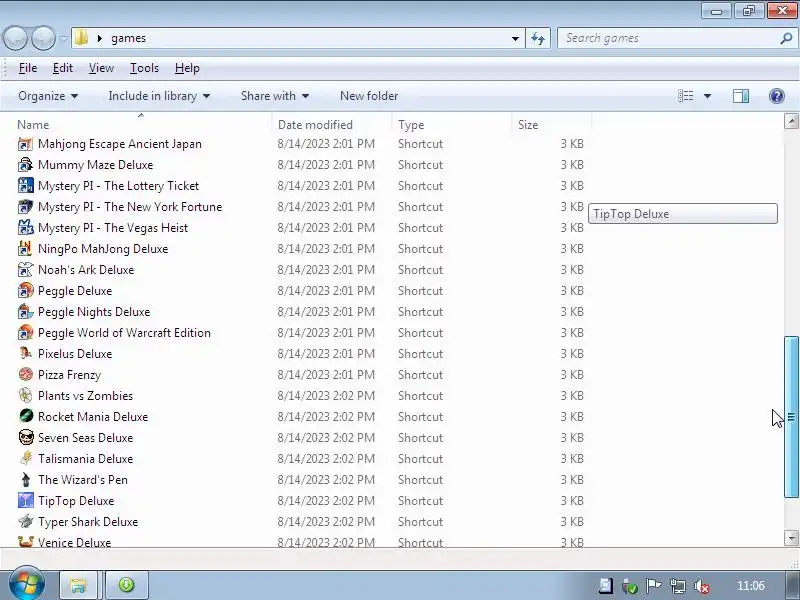Open the File menu
The width and height of the screenshot is (800, 600).
pyautogui.click(x=28, y=68)
